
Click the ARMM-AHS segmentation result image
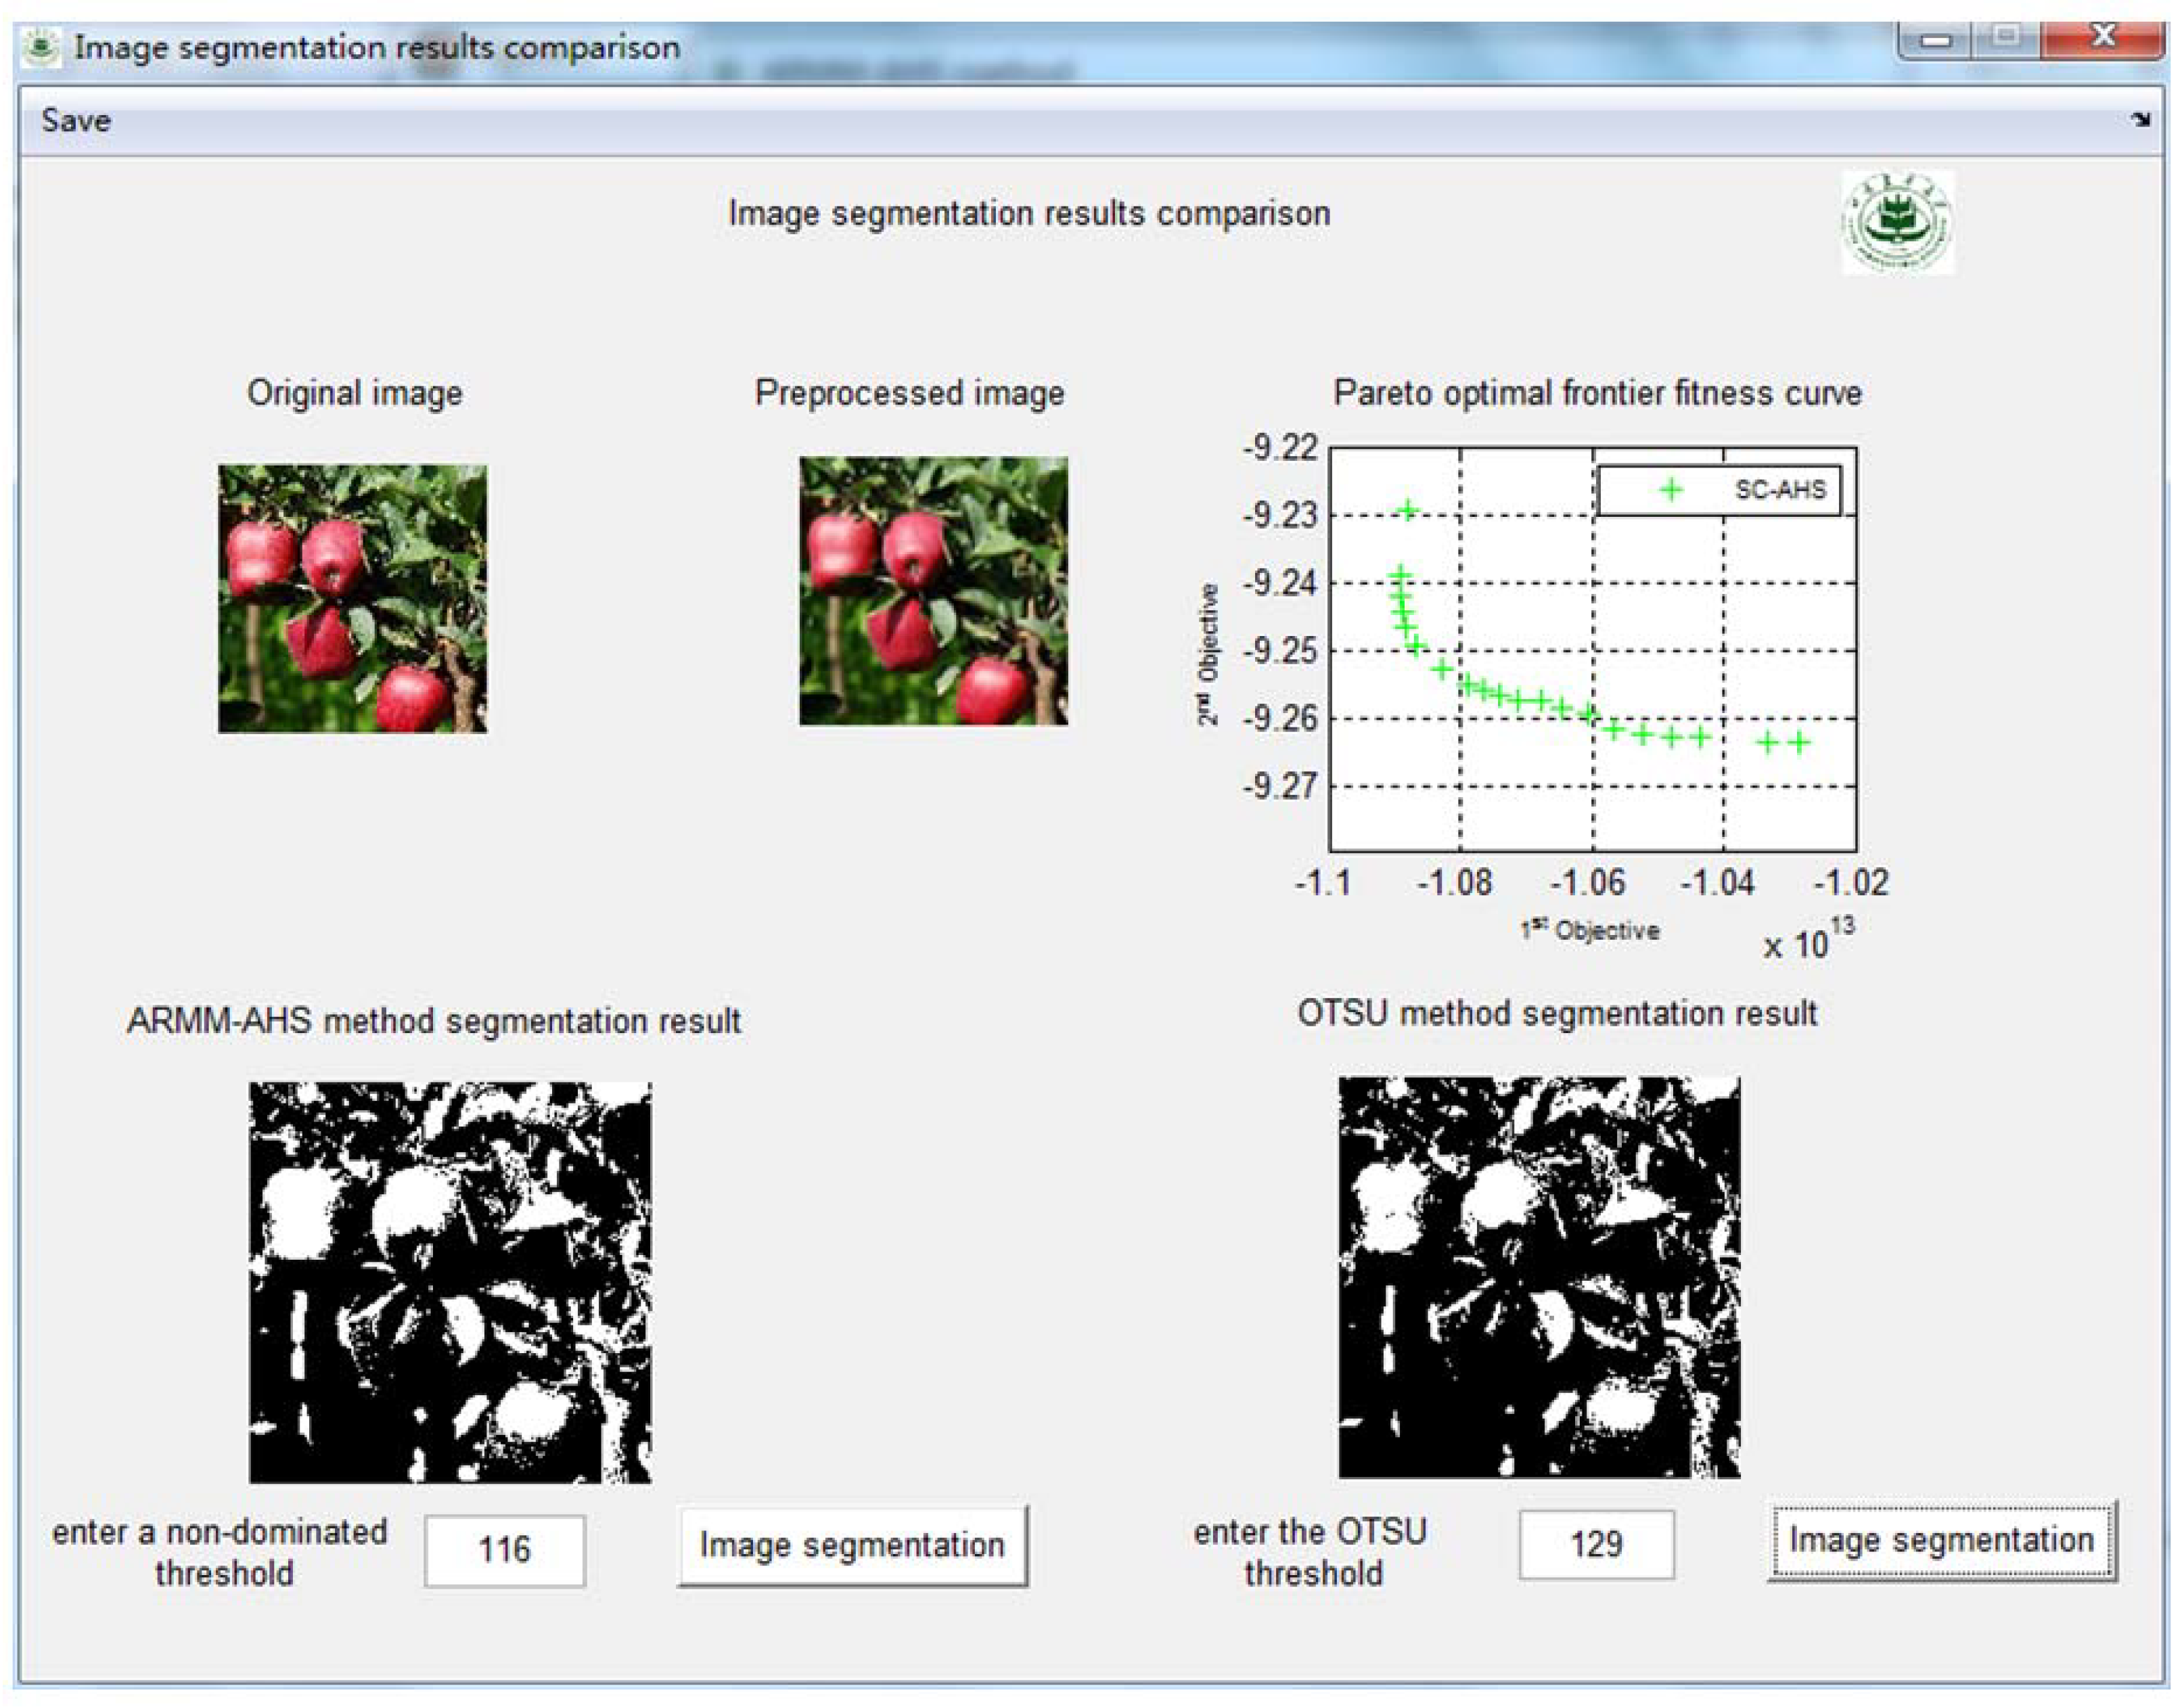tap(450, 1282)
